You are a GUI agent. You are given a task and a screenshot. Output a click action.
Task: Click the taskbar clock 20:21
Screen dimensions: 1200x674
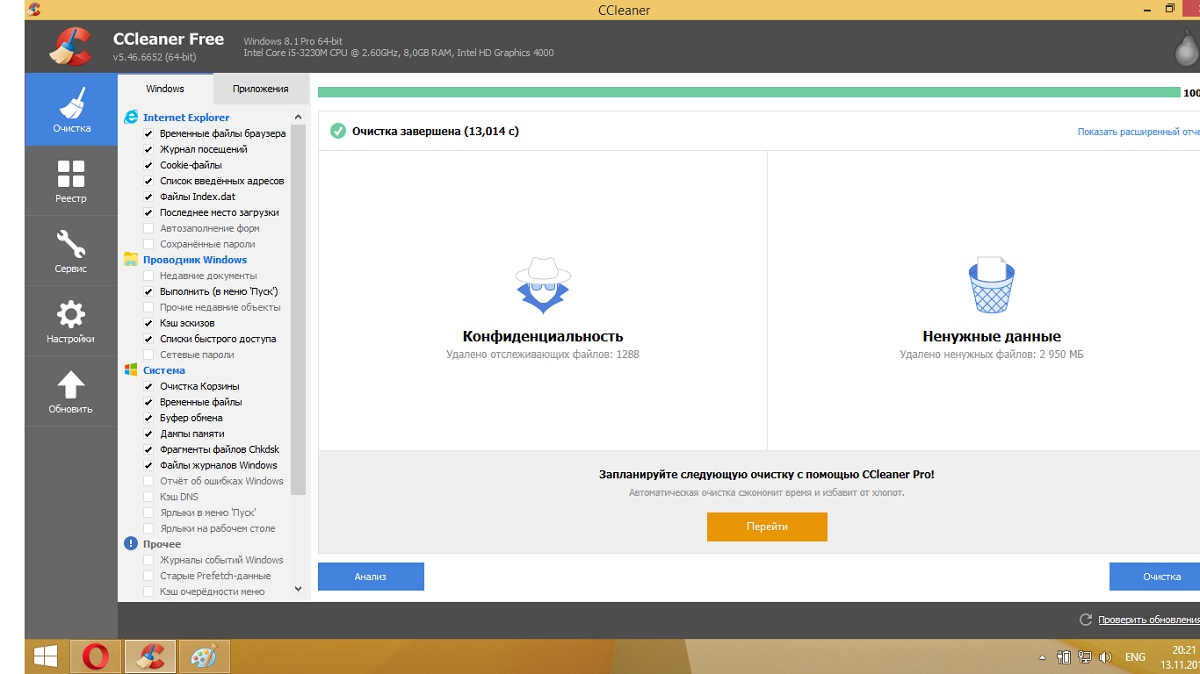pos(1184,650)
